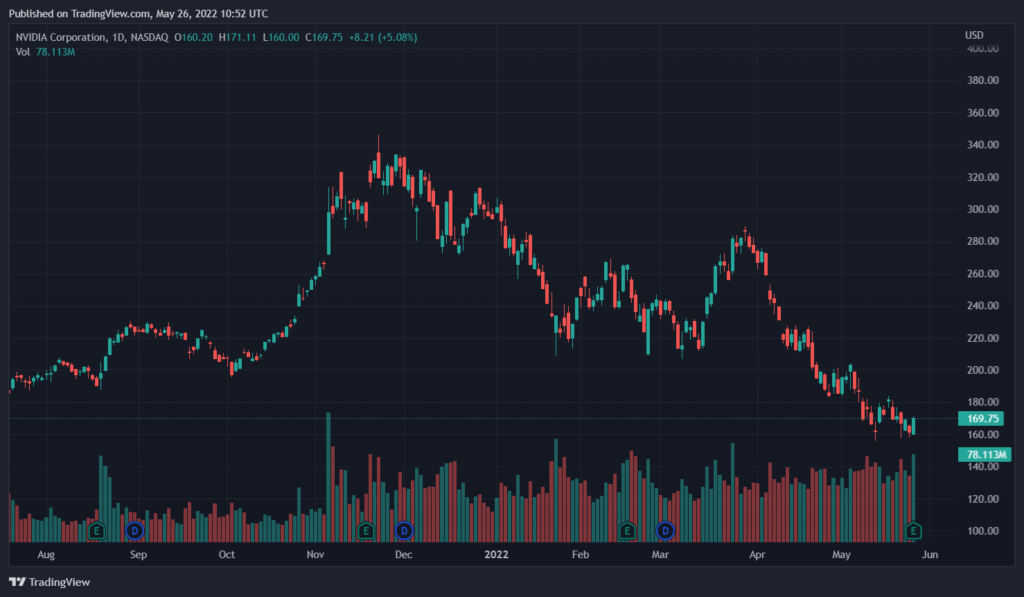Click the USD currency label on price axis
The height and width of the screenshot is (597, 1024).
974,36
